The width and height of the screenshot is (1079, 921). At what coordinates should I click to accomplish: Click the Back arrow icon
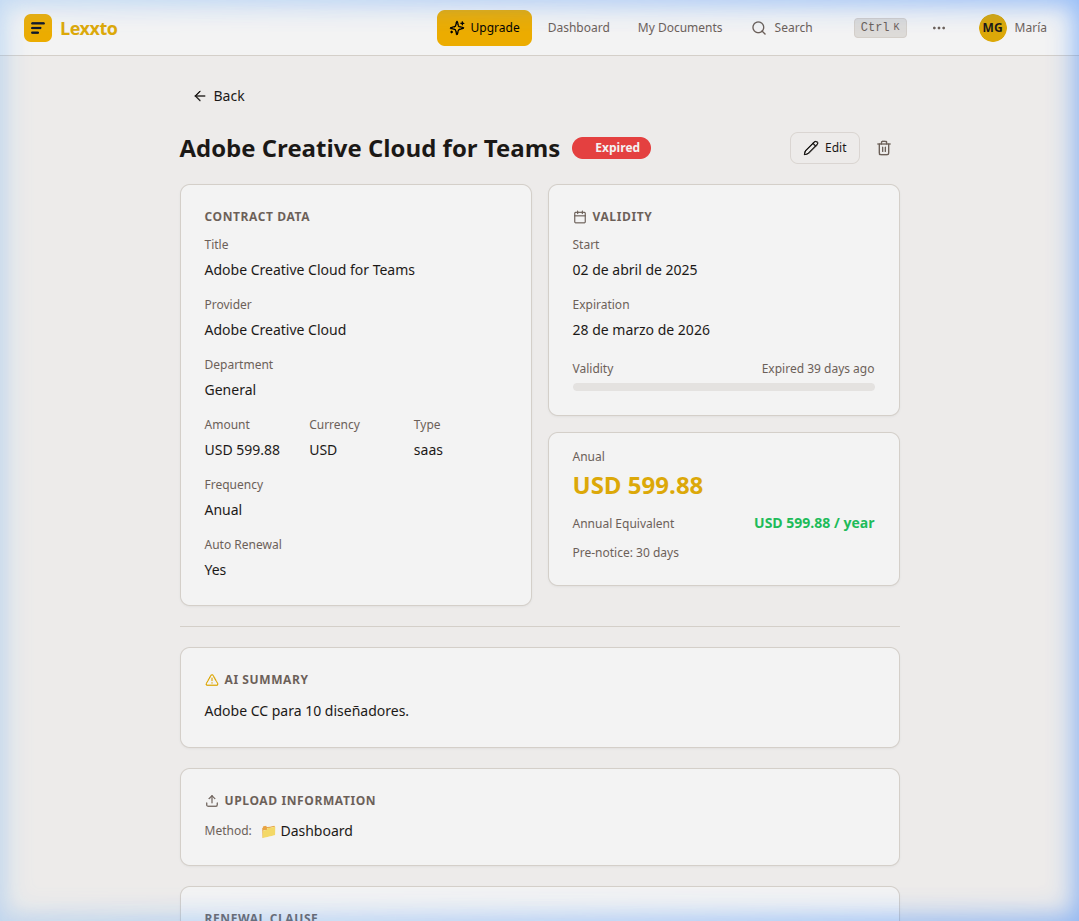(x=200, y=96)
